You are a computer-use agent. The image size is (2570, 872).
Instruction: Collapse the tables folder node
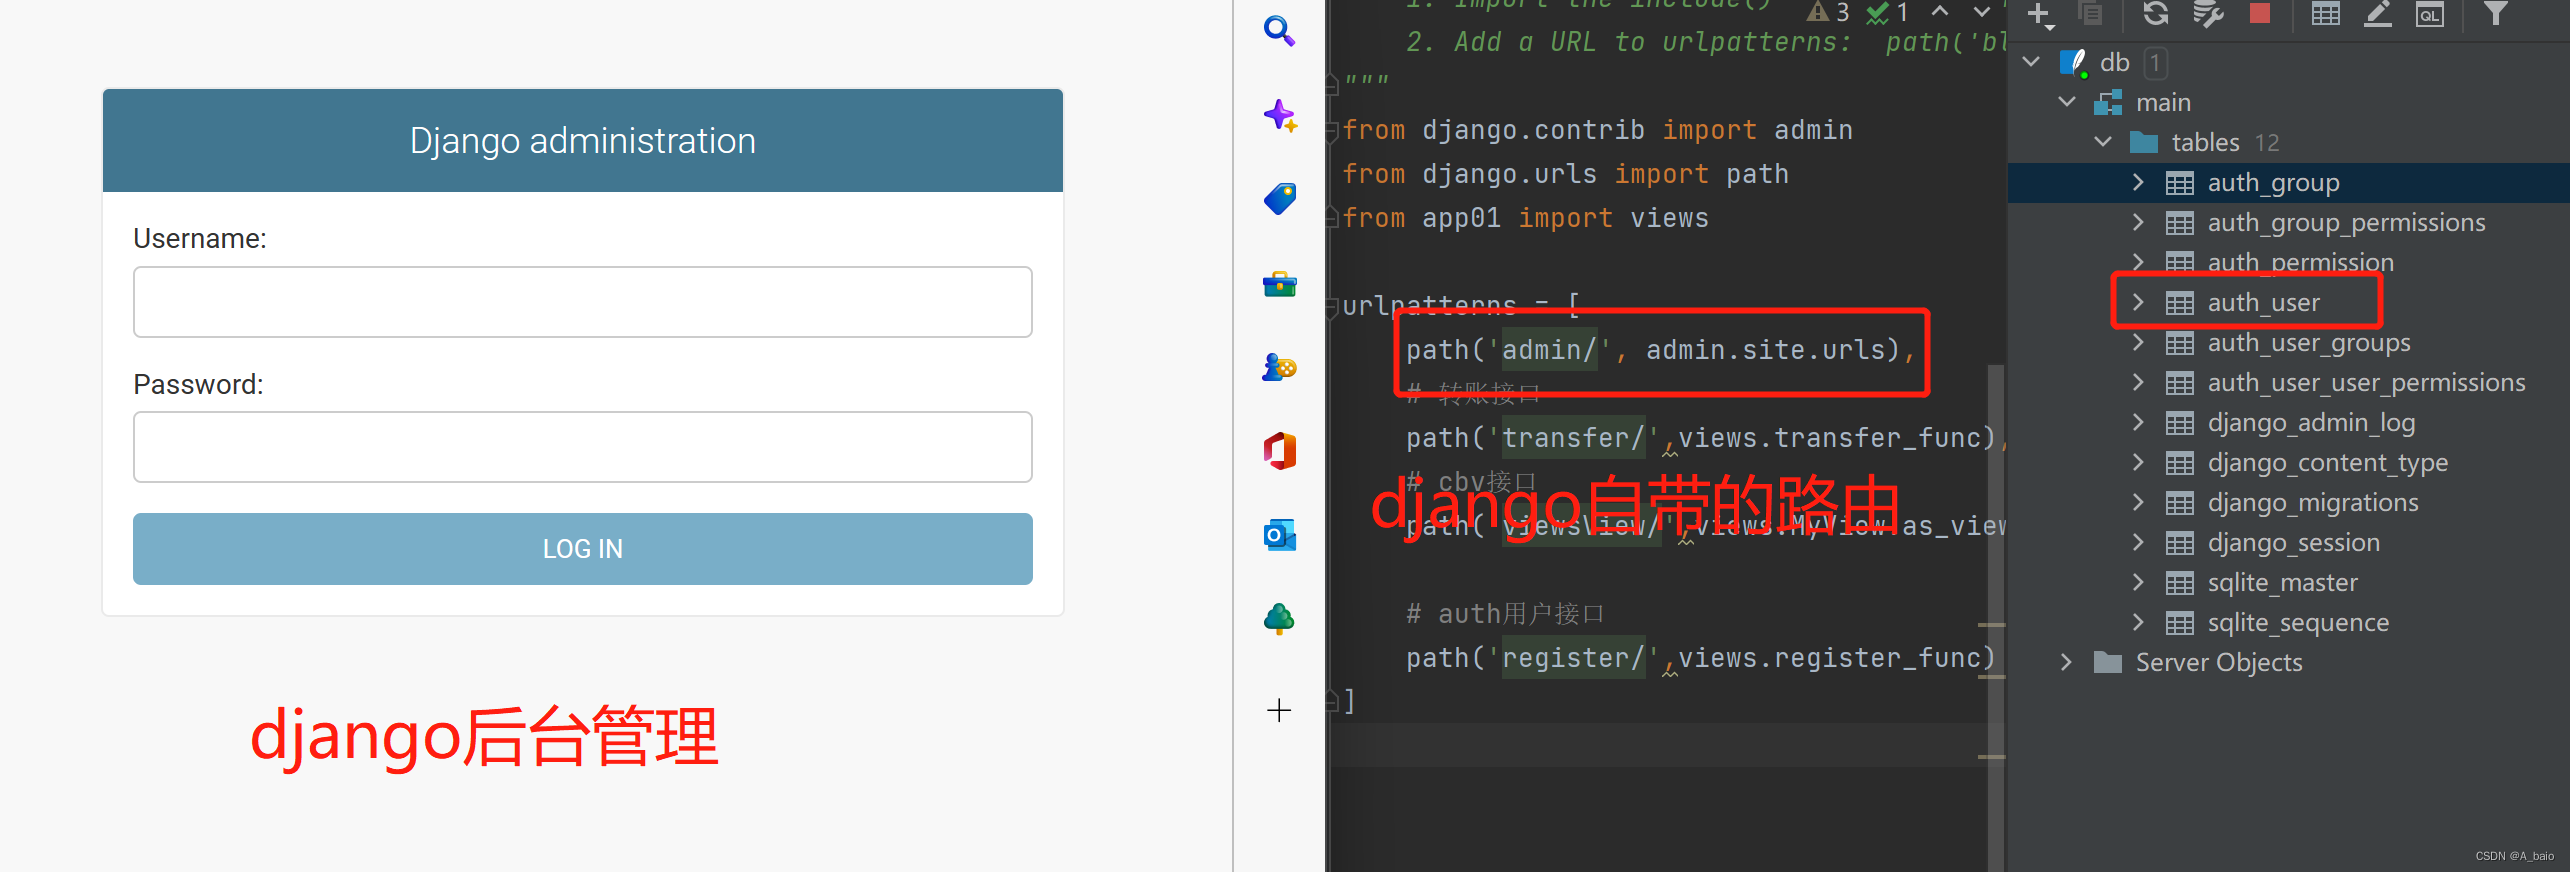pyautogui.click(x=2103, y=142)
